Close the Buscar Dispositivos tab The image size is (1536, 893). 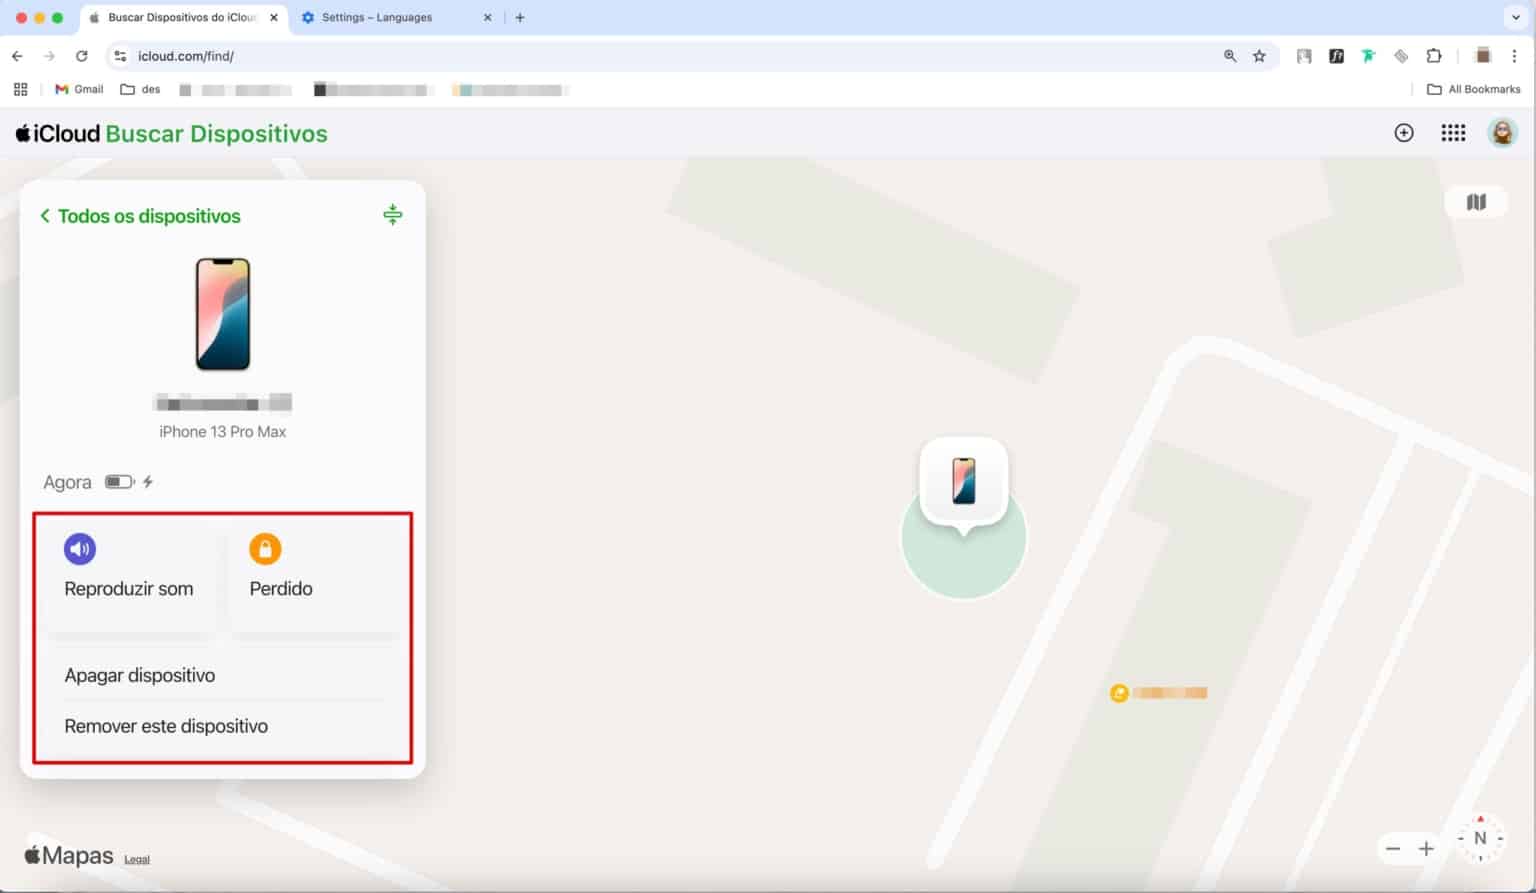tap(274, 17)
